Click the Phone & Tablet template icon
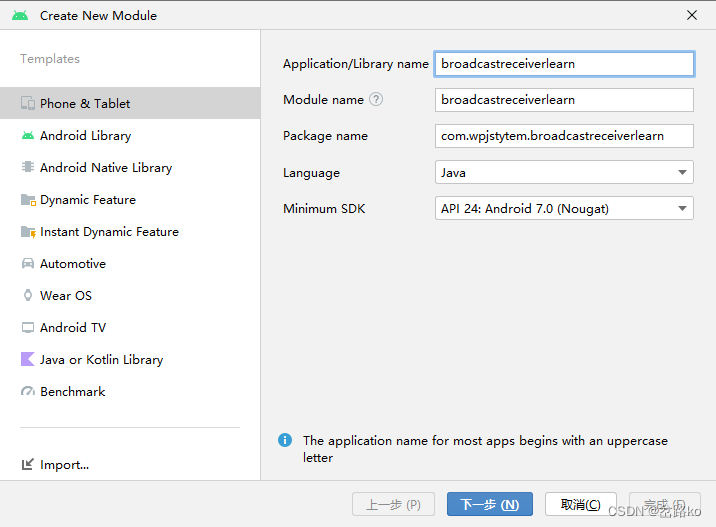Image resolution: width=716 pixels, height=527 pixels. tap(28, 103)
